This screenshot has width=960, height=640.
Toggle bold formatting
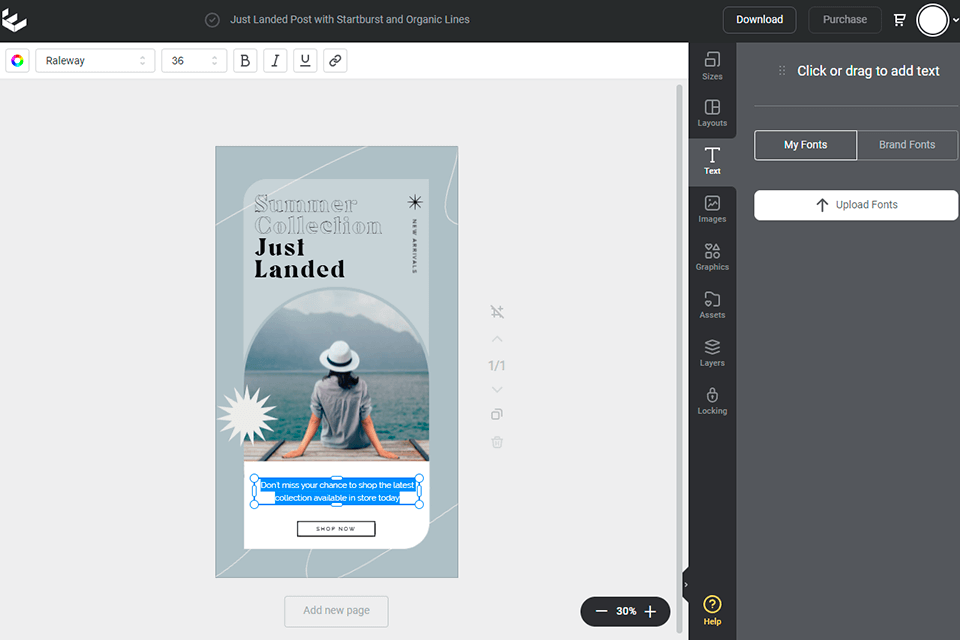tap(245, 60)
